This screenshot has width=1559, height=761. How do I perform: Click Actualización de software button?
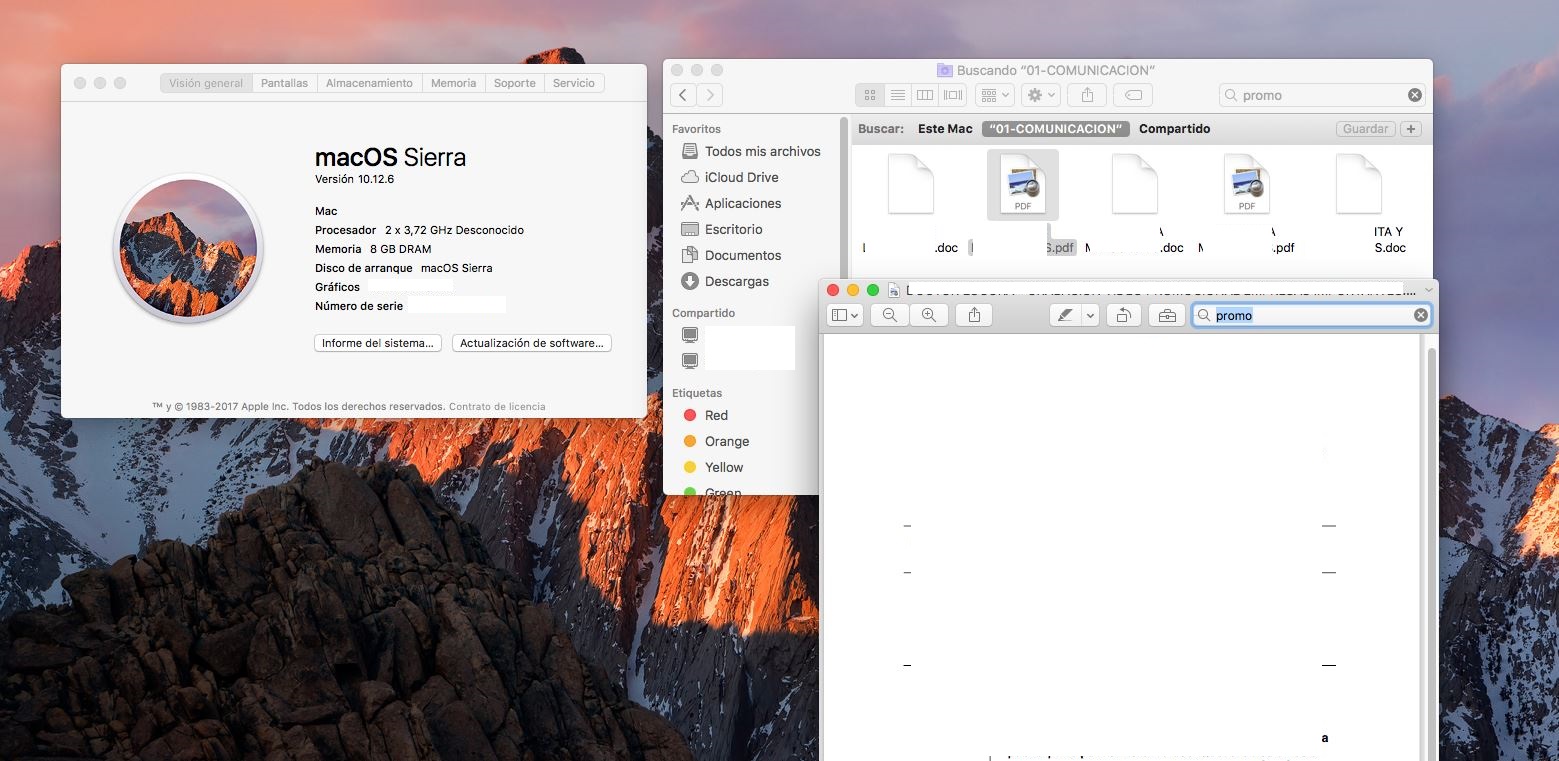click(x=531, y=343)
